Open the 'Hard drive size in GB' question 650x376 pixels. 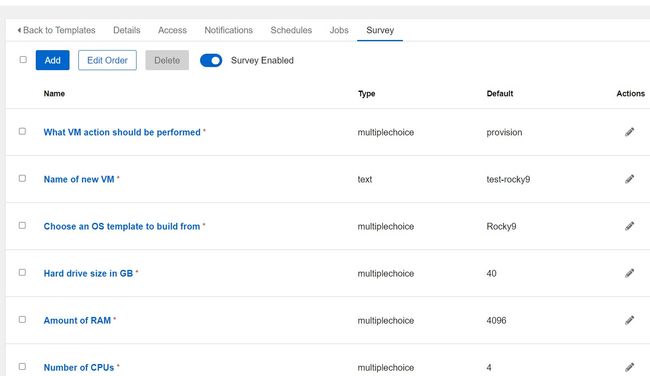88,273
